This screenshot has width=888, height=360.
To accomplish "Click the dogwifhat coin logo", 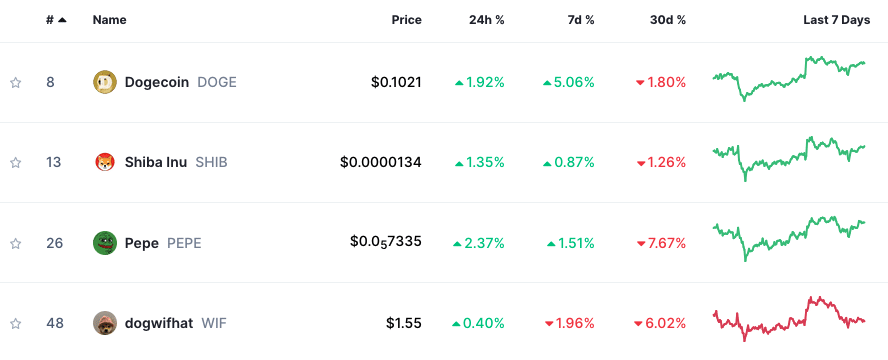I will coord(105,324).
